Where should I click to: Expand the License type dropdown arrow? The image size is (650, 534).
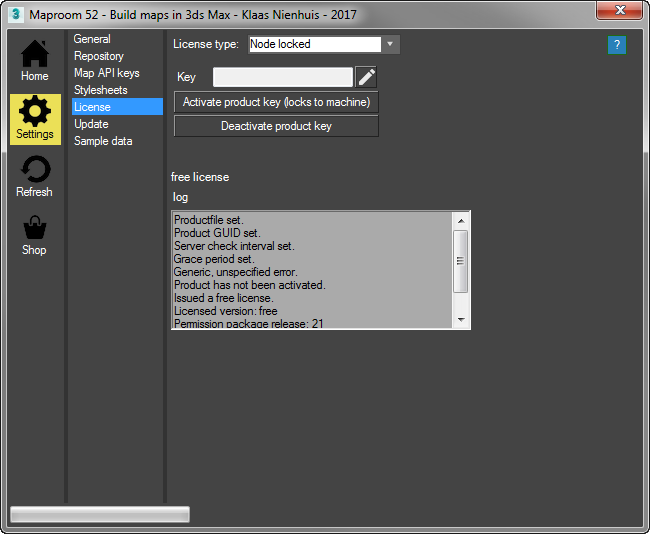point(390,44)
